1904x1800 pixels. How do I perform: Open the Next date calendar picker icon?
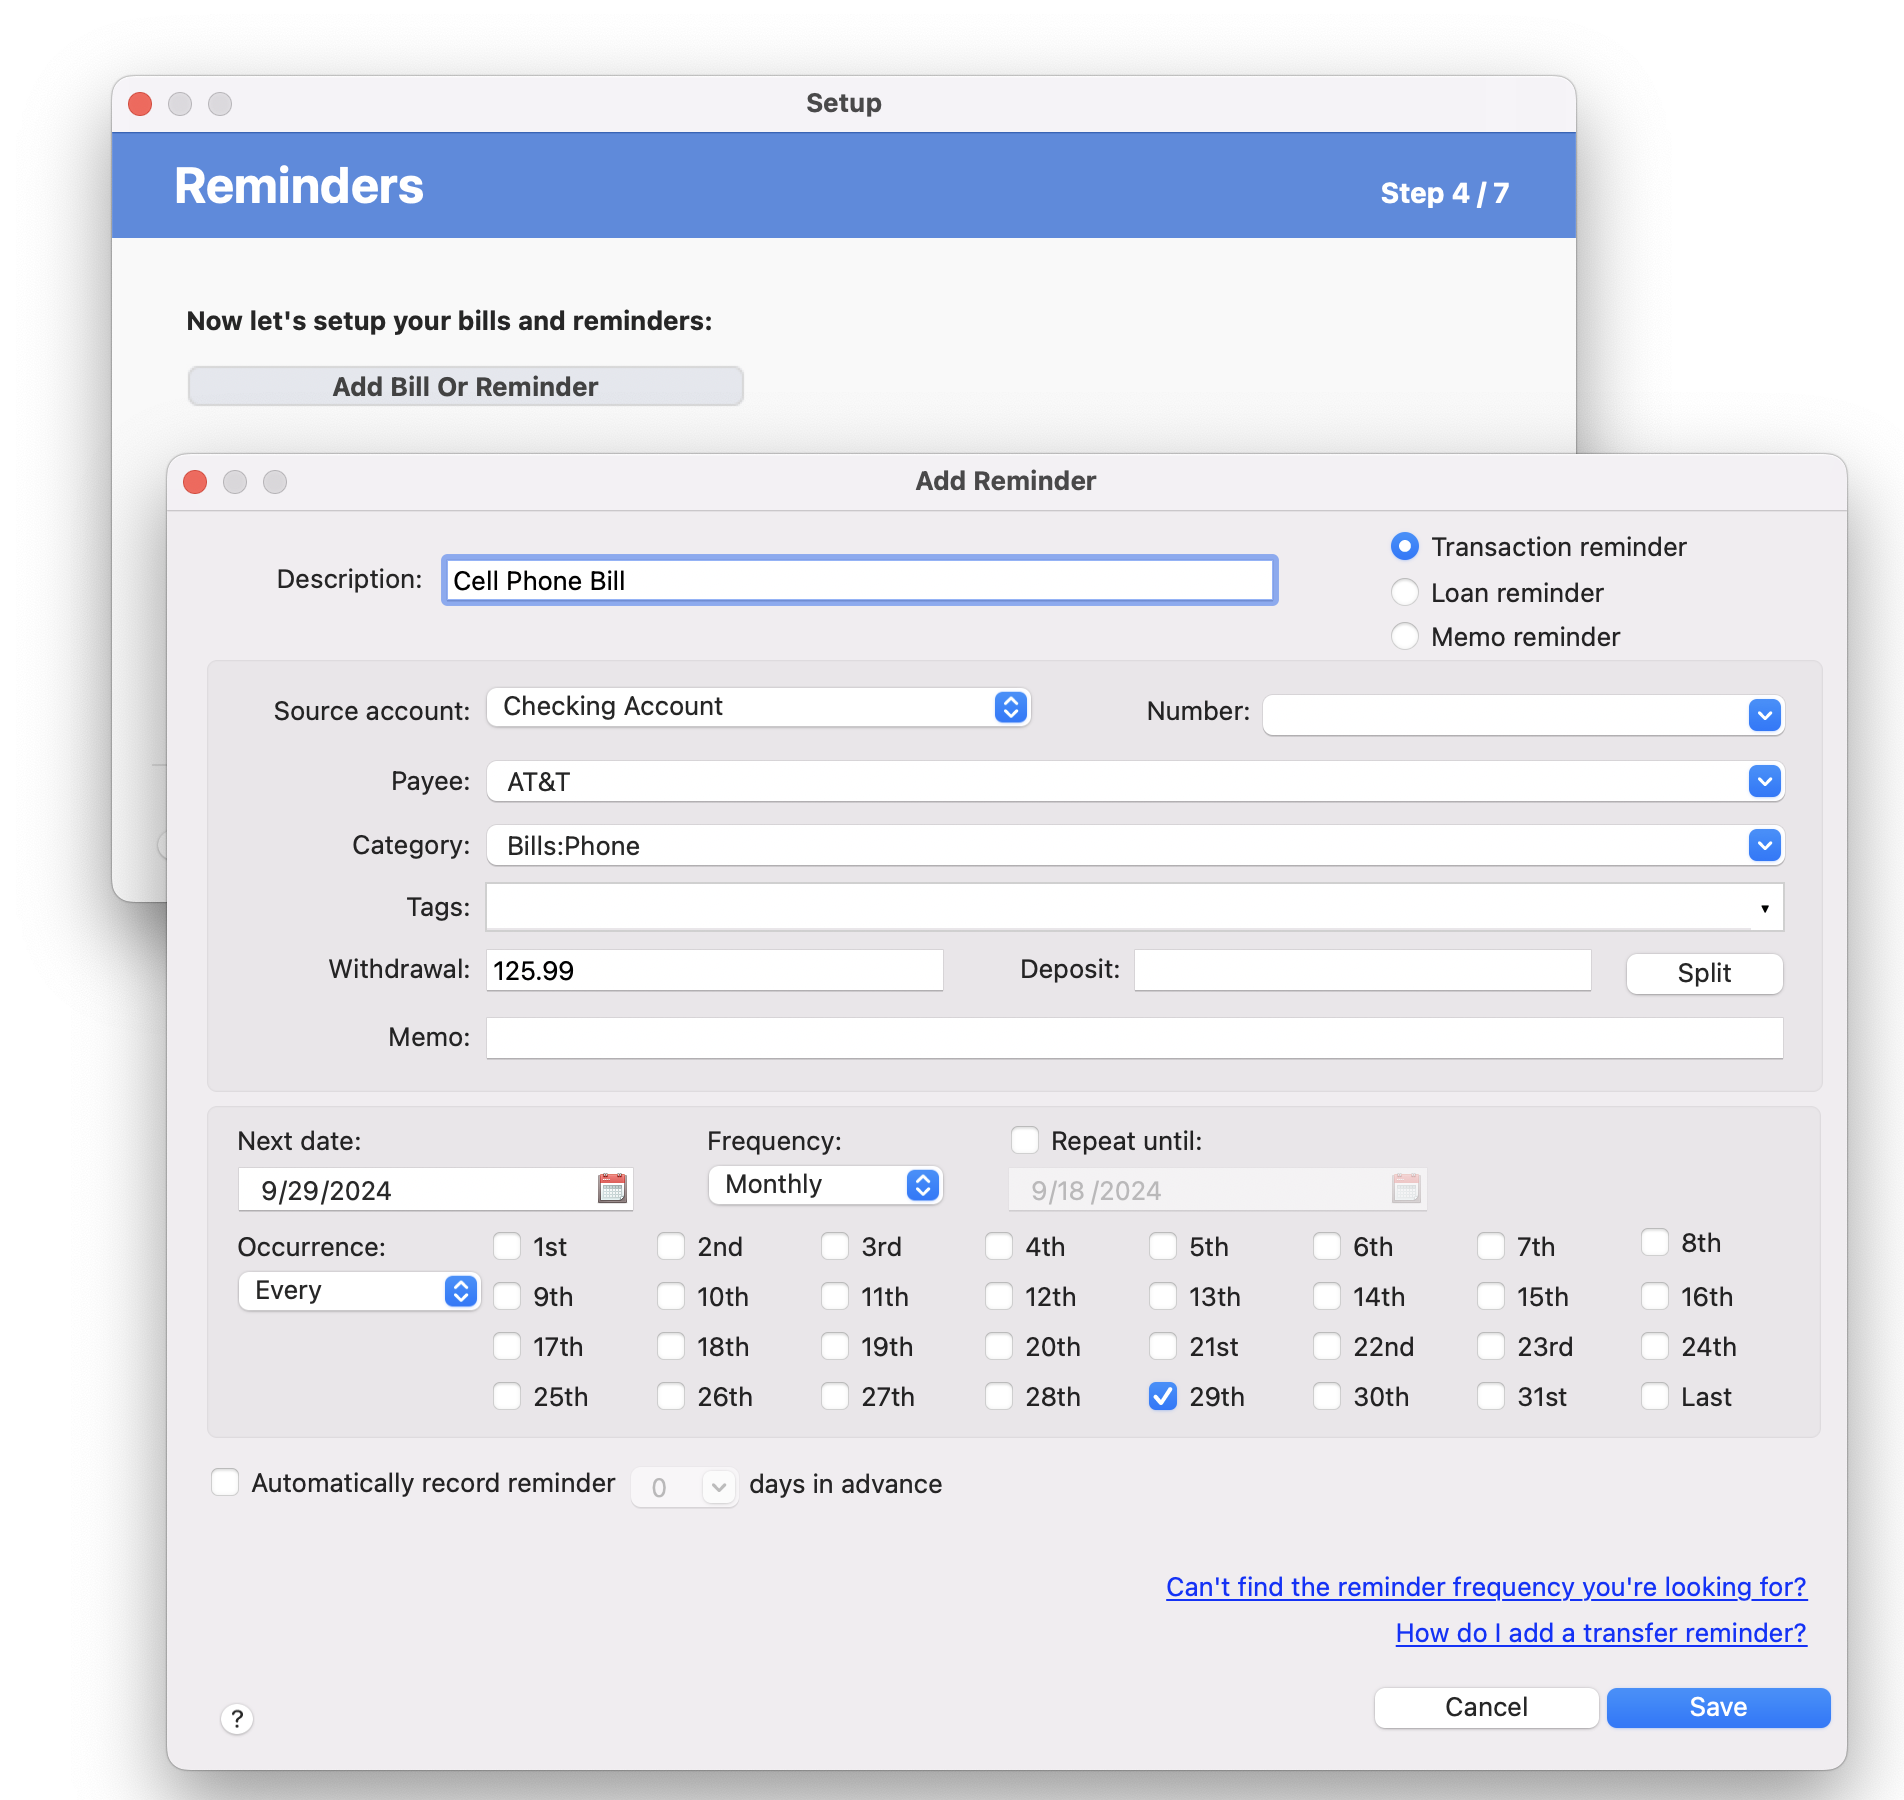(x=612, y=1188)
